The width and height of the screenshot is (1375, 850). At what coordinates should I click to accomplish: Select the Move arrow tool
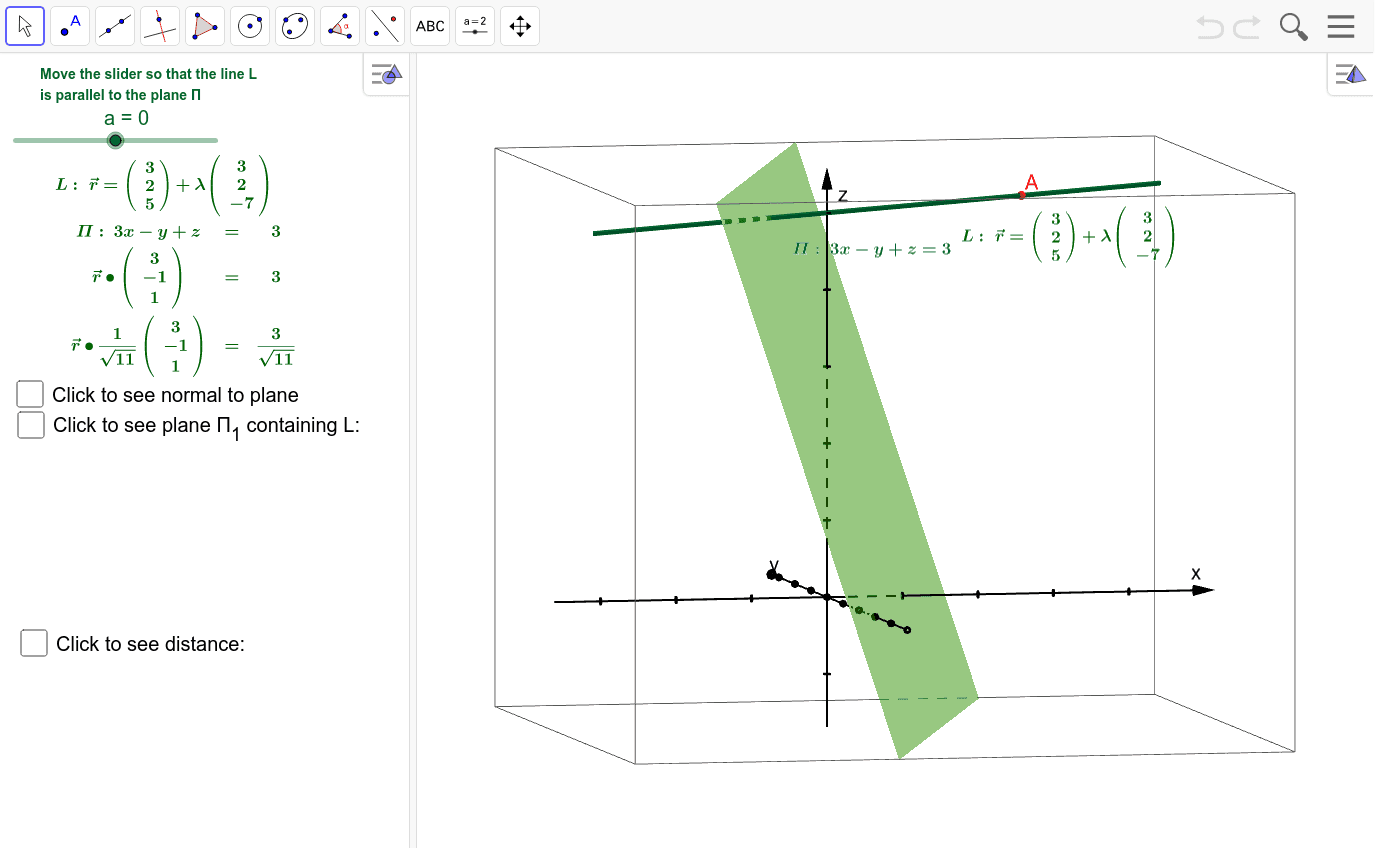[25, 26]
